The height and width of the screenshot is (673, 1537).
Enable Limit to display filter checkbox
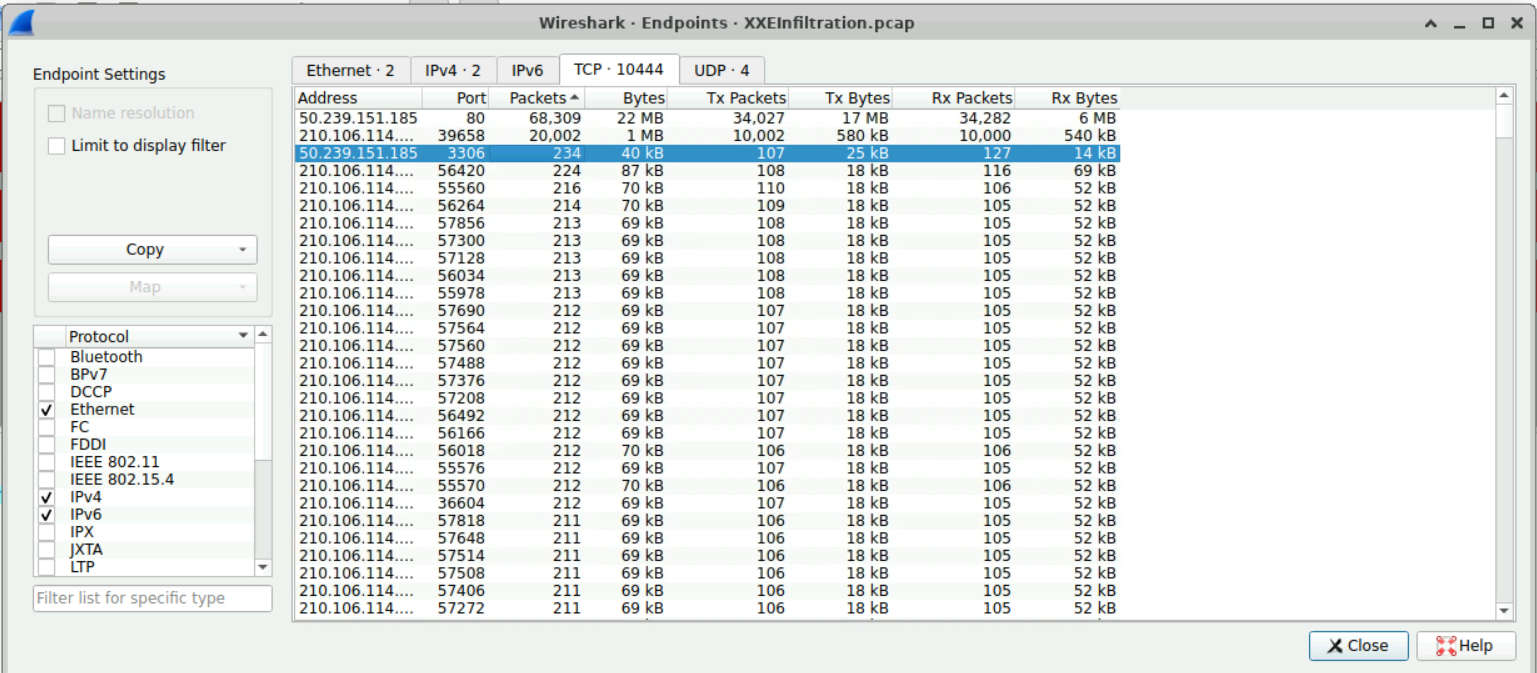coord(57,146)
